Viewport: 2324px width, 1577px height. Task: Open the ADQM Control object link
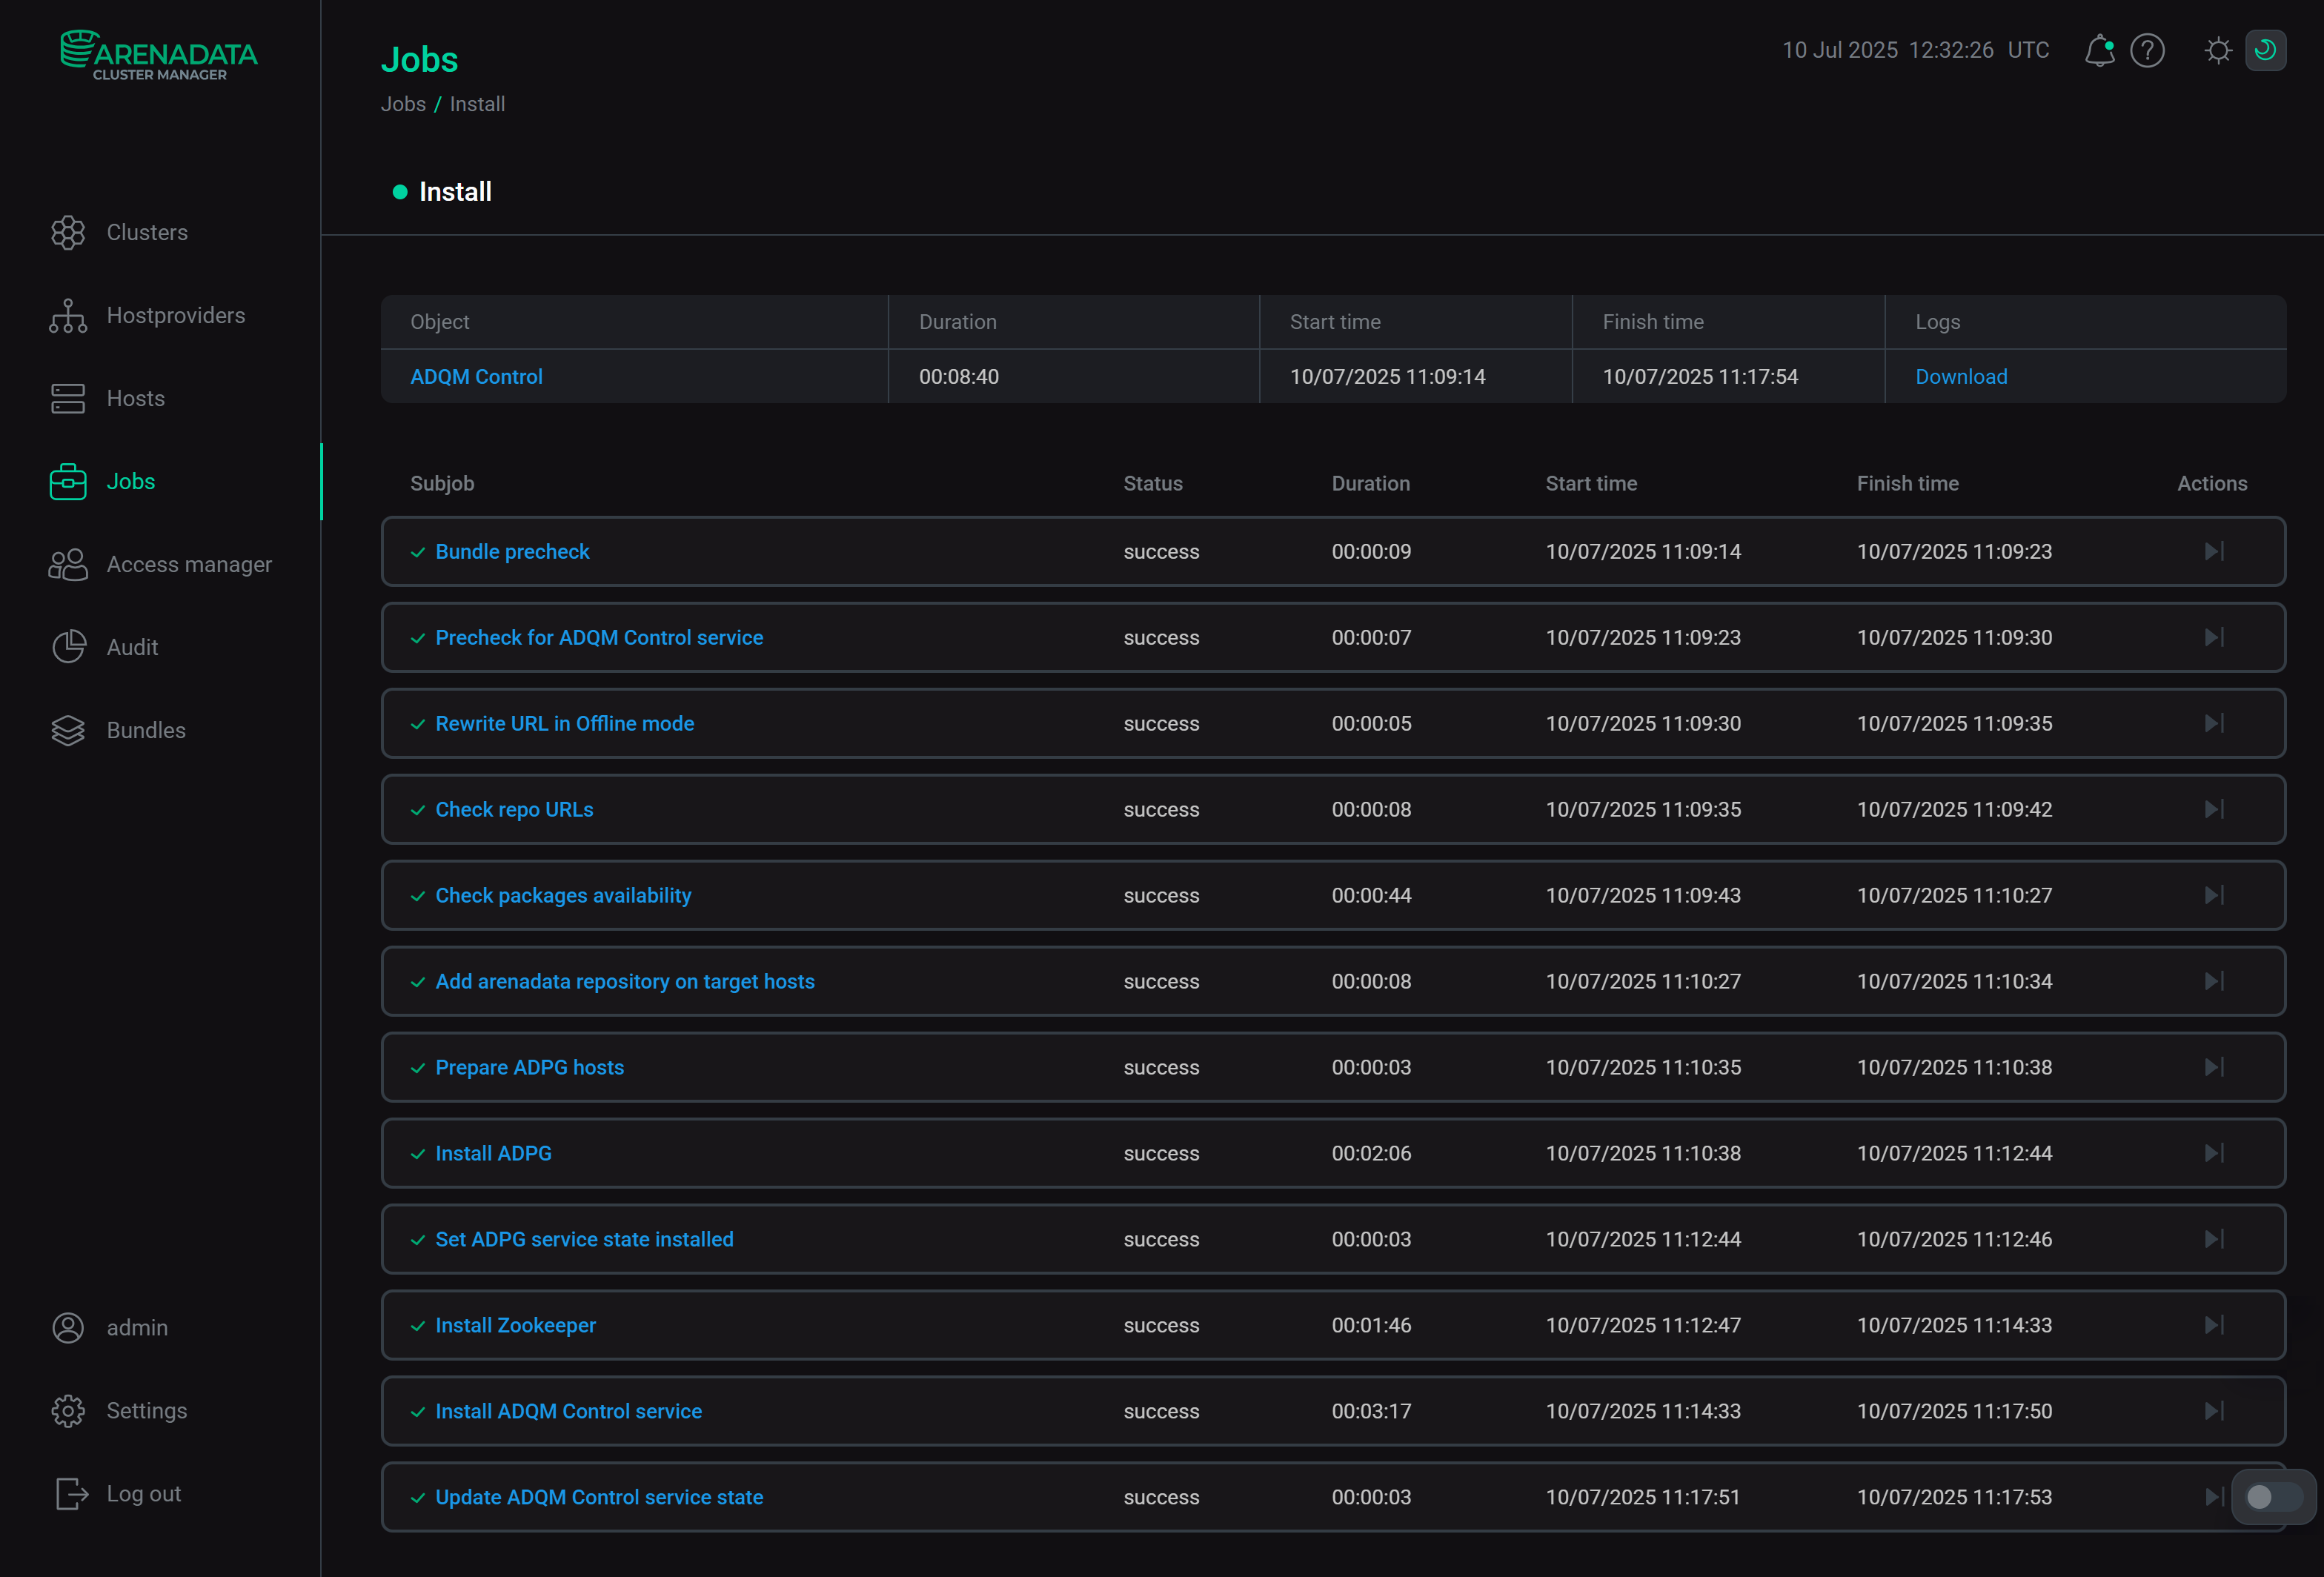[476, 376]
